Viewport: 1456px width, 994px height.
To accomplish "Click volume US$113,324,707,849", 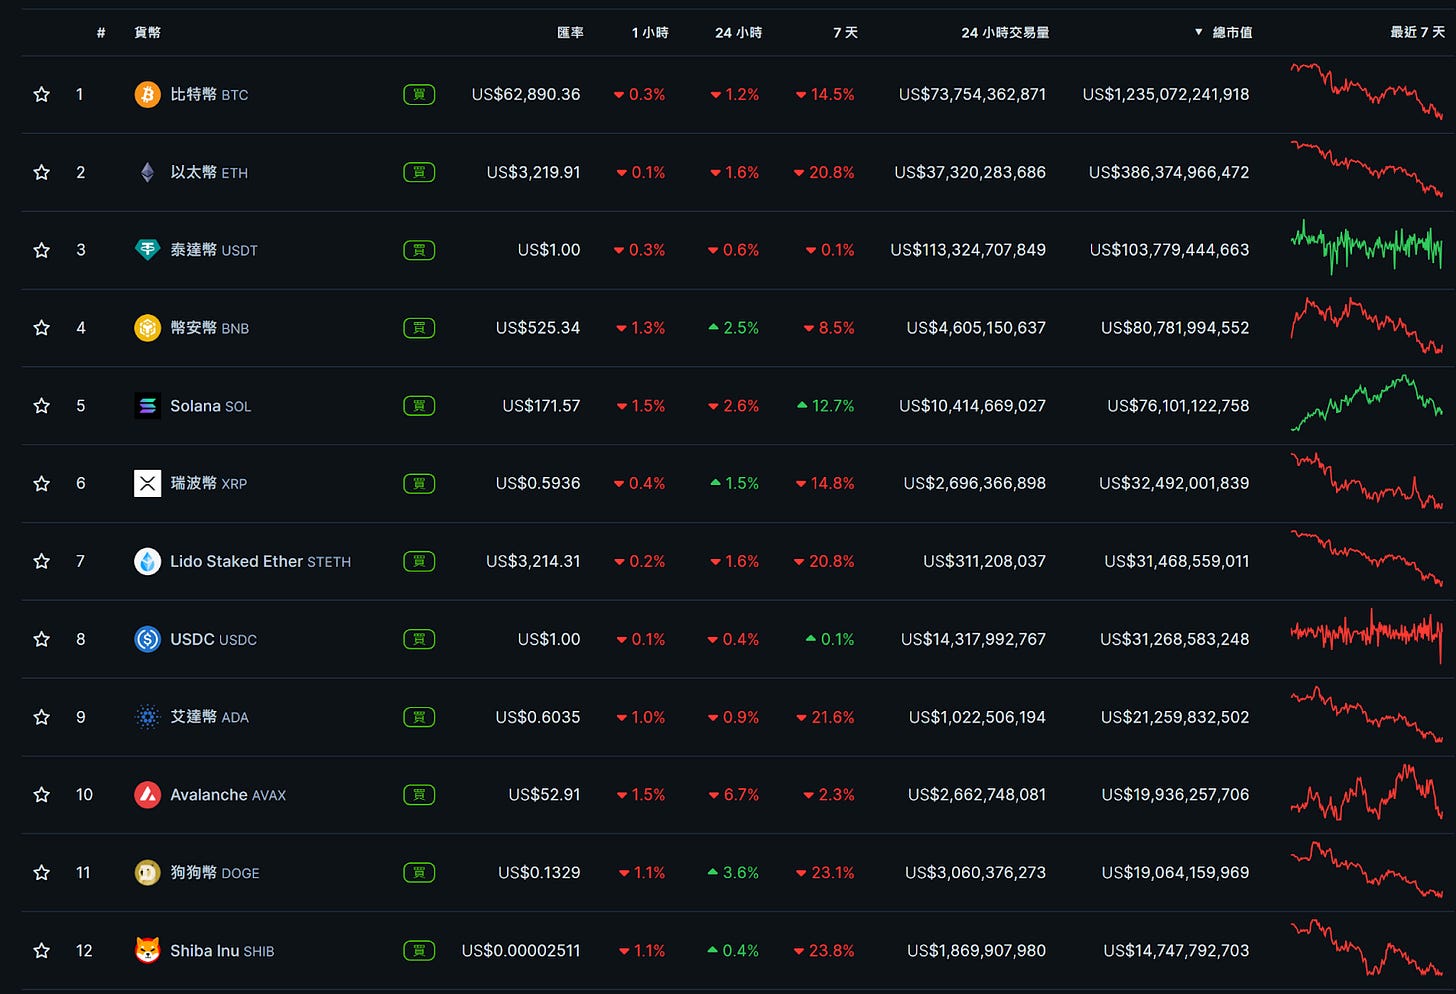I will [968, 250].
